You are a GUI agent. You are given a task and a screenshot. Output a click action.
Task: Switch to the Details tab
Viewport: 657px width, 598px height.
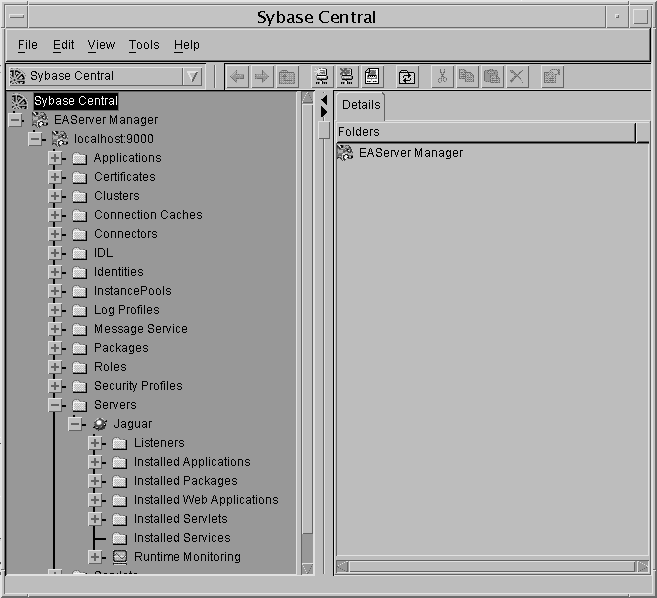pos(361,105)
